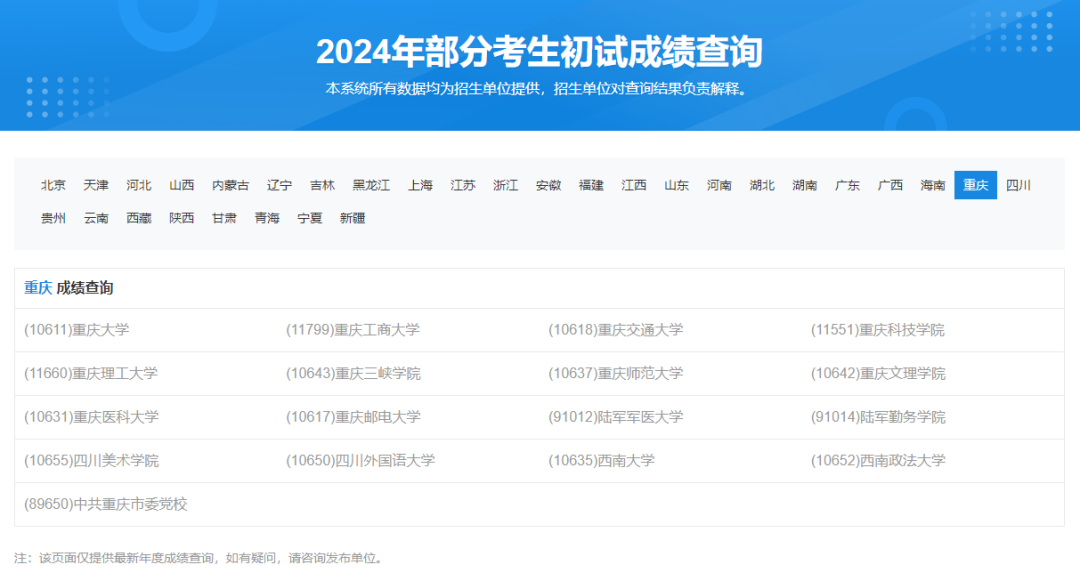Open (11799)重庆工商大学 link
The image size is (1080, 581).
pyautogui.click(x=353, y=330)
